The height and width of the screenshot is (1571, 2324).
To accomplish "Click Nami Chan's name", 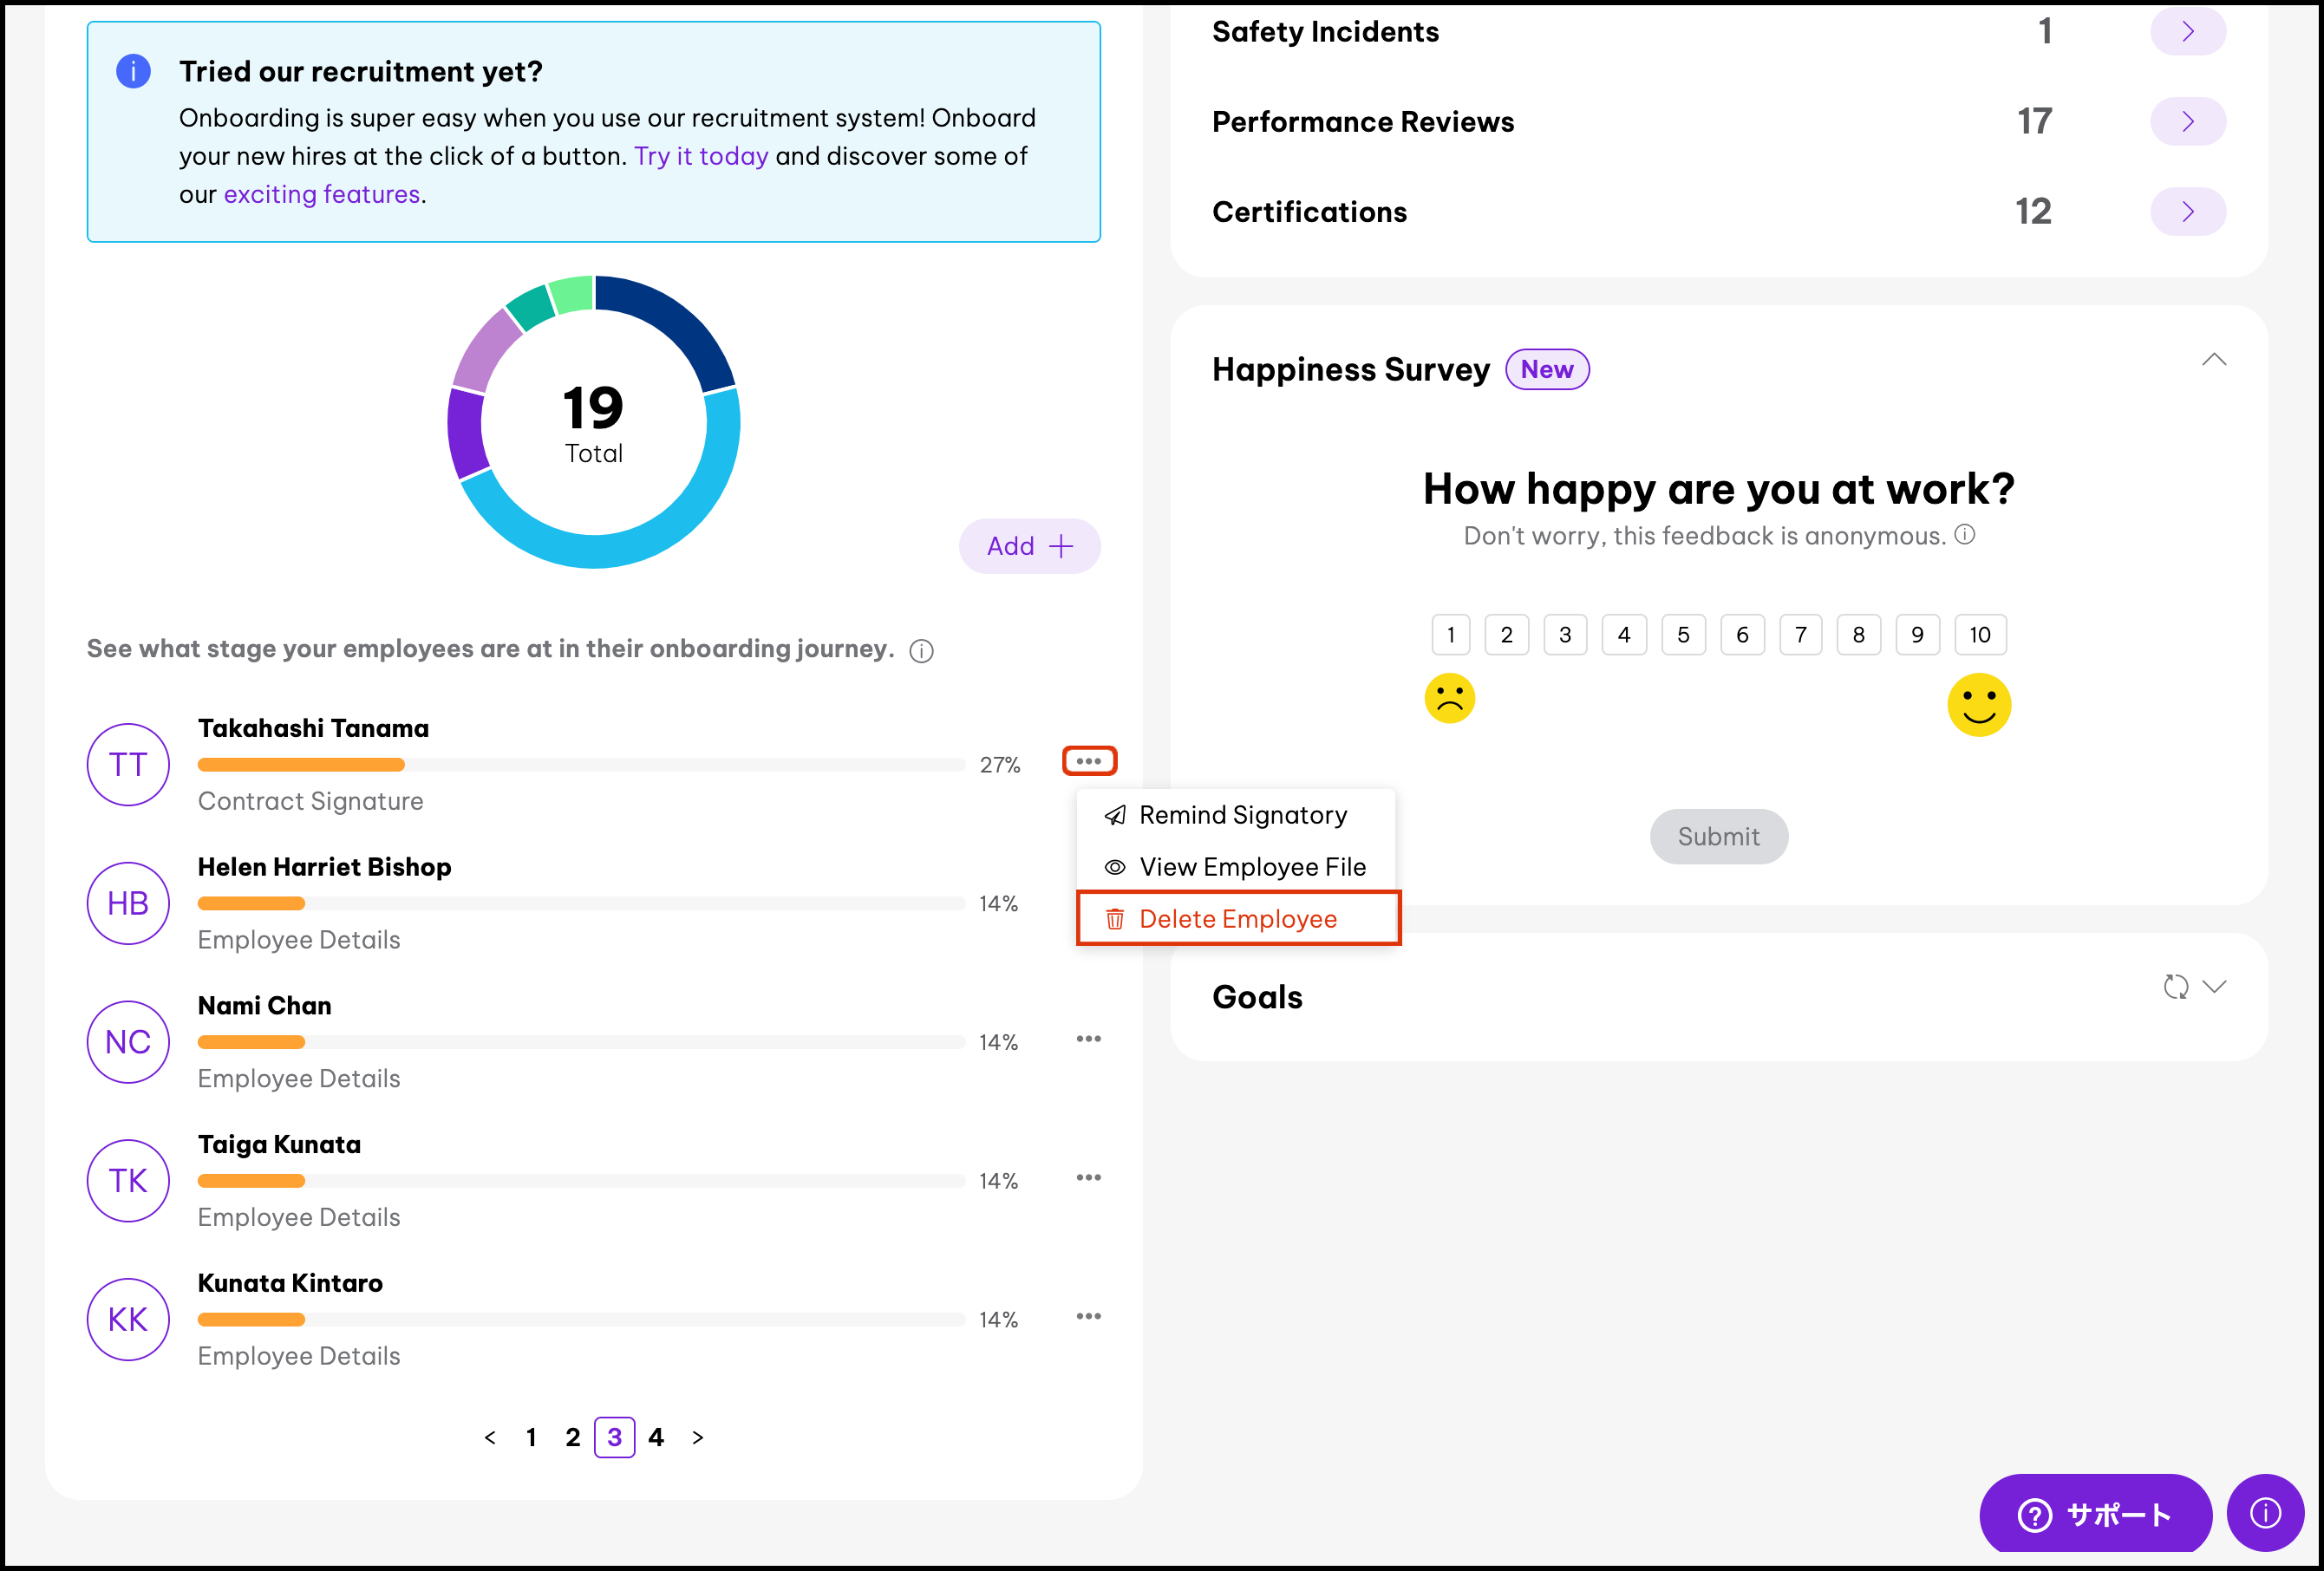I will point(264,1006).
